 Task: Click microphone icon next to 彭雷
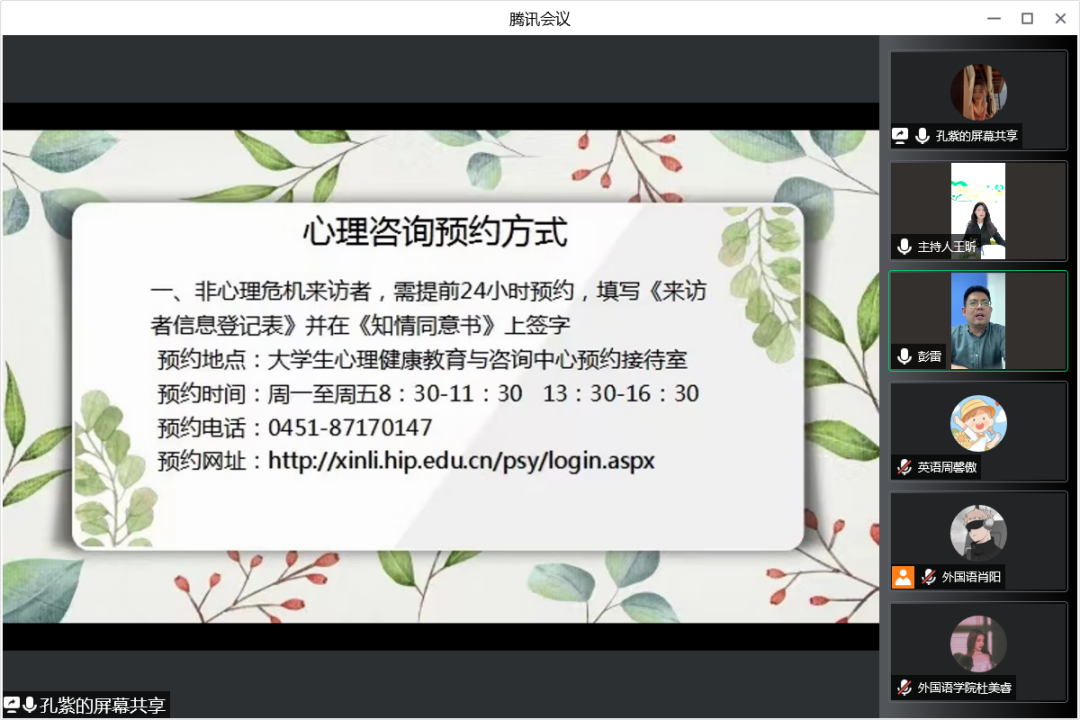905,356
